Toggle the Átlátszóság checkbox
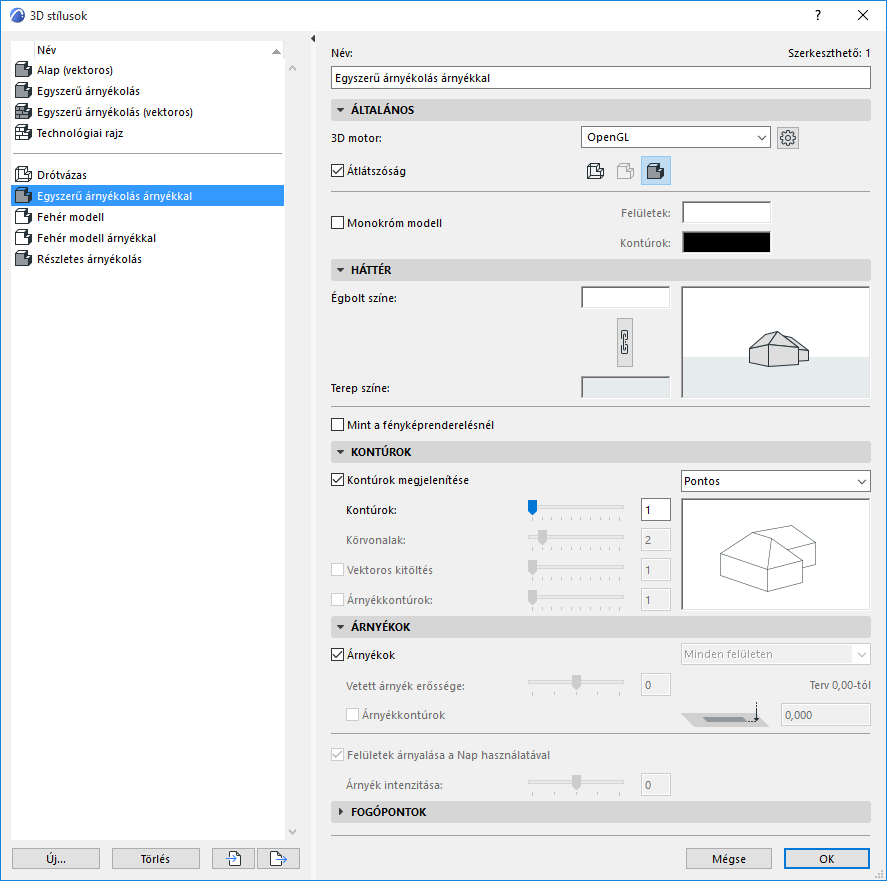The height and width of the screenshot is (881, 887). tap(337, 170)
